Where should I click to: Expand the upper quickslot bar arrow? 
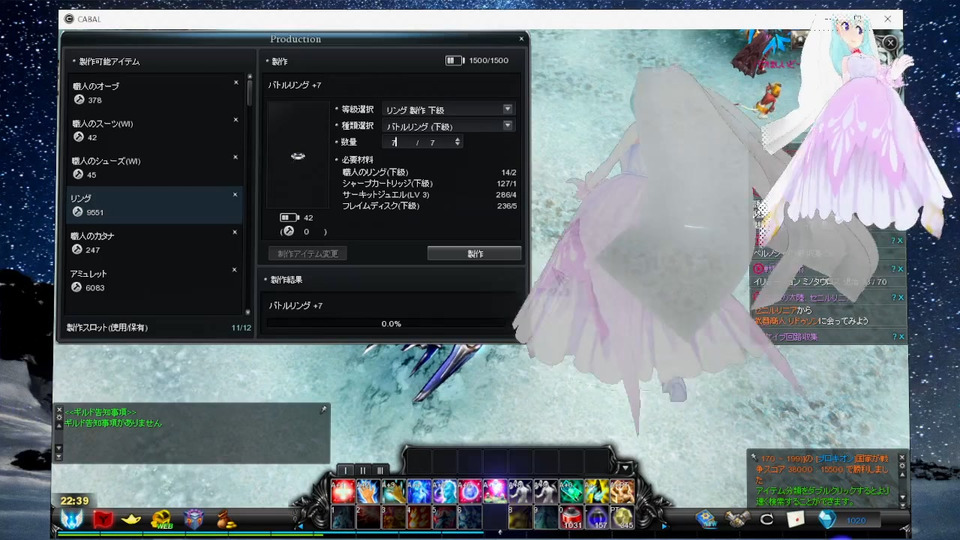point(625,469)
